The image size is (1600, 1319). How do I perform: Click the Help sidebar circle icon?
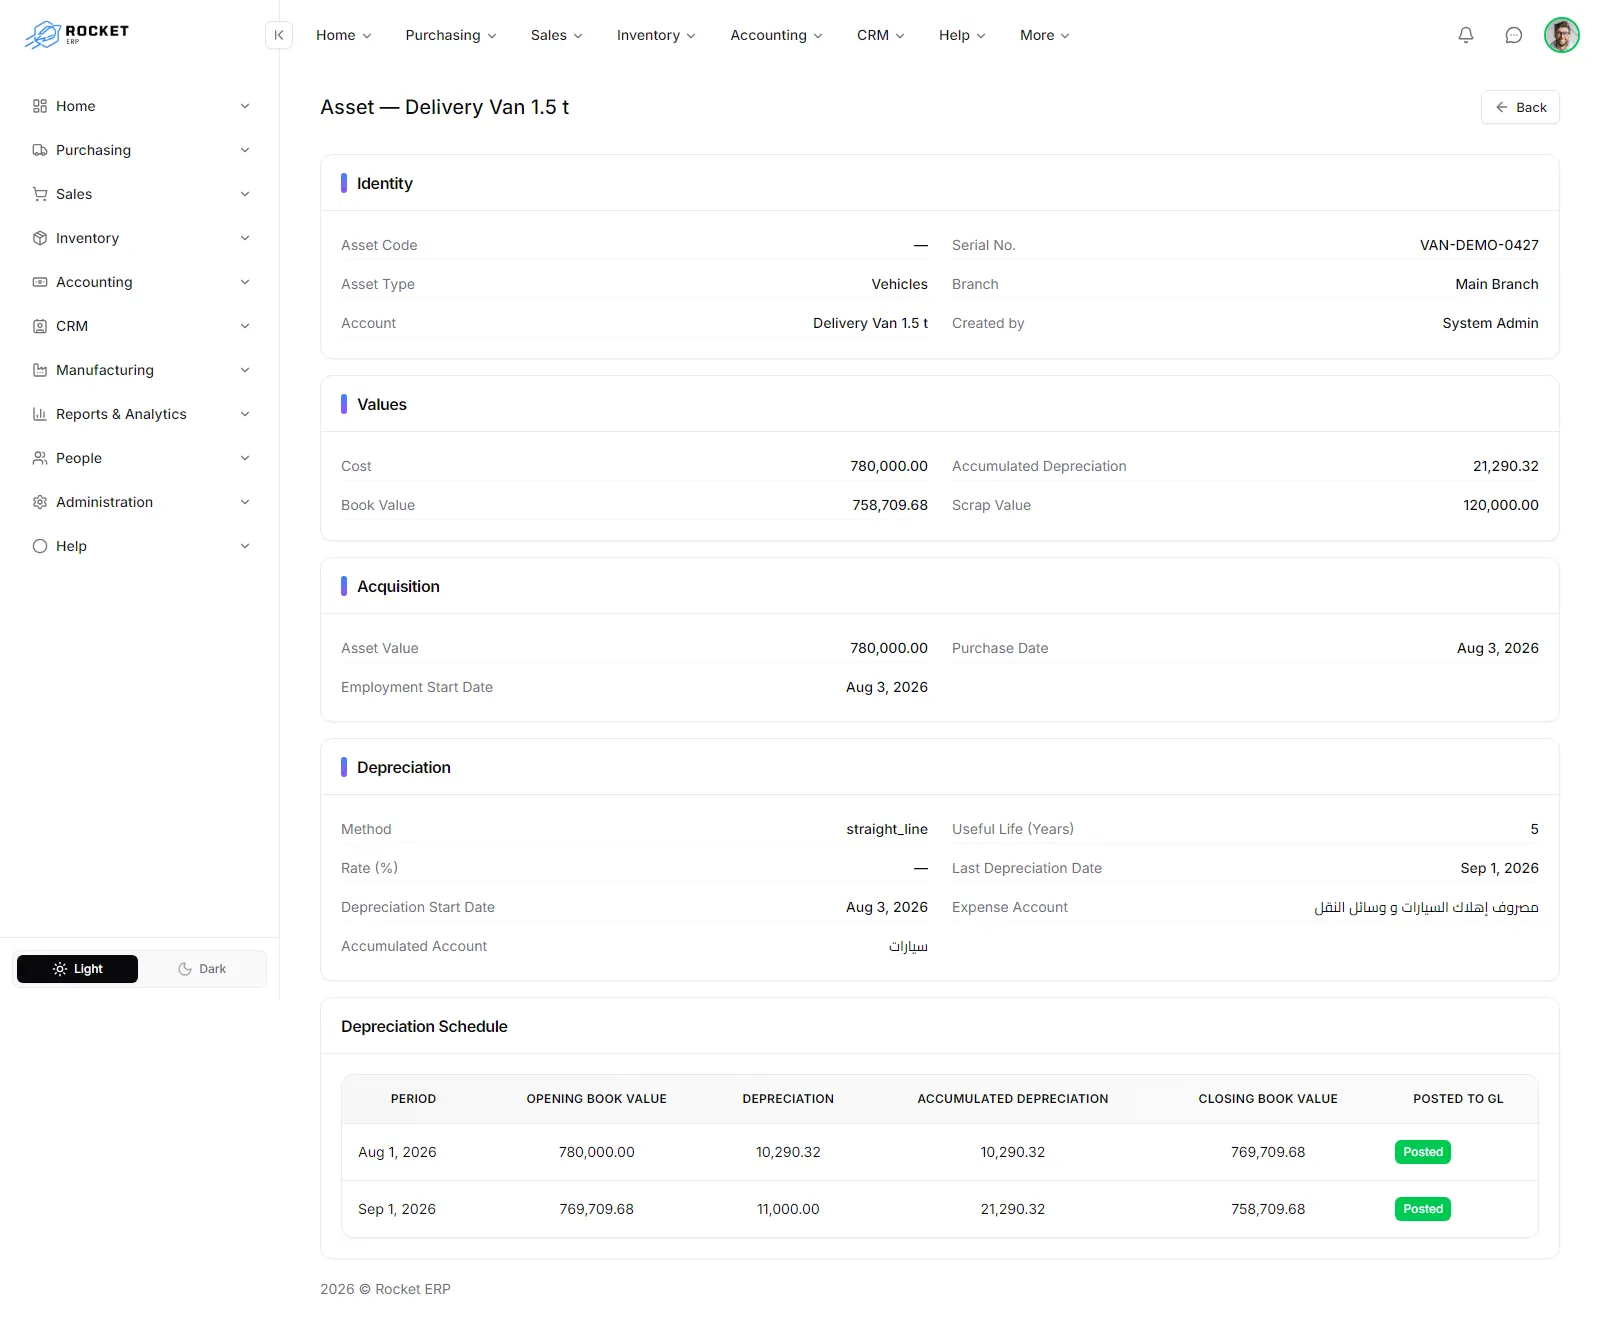point(40,546)
